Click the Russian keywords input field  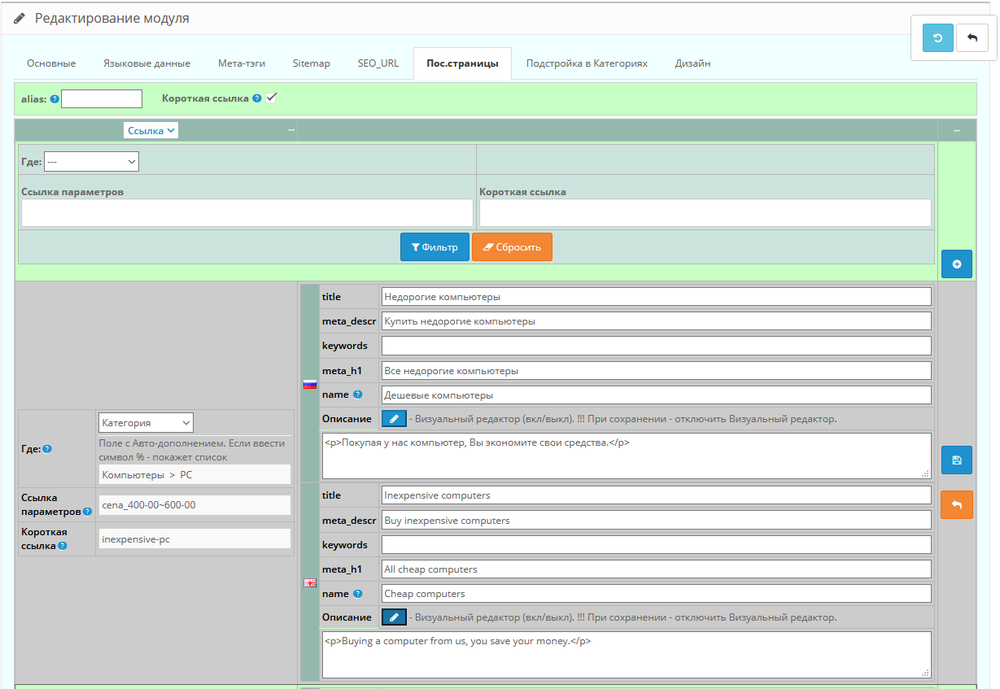click(655, 345)
